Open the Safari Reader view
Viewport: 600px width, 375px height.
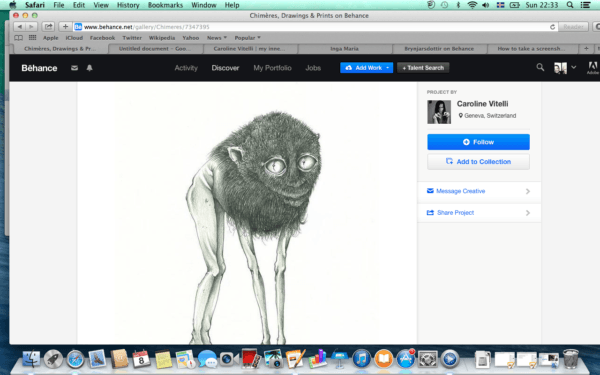point(573,27)
